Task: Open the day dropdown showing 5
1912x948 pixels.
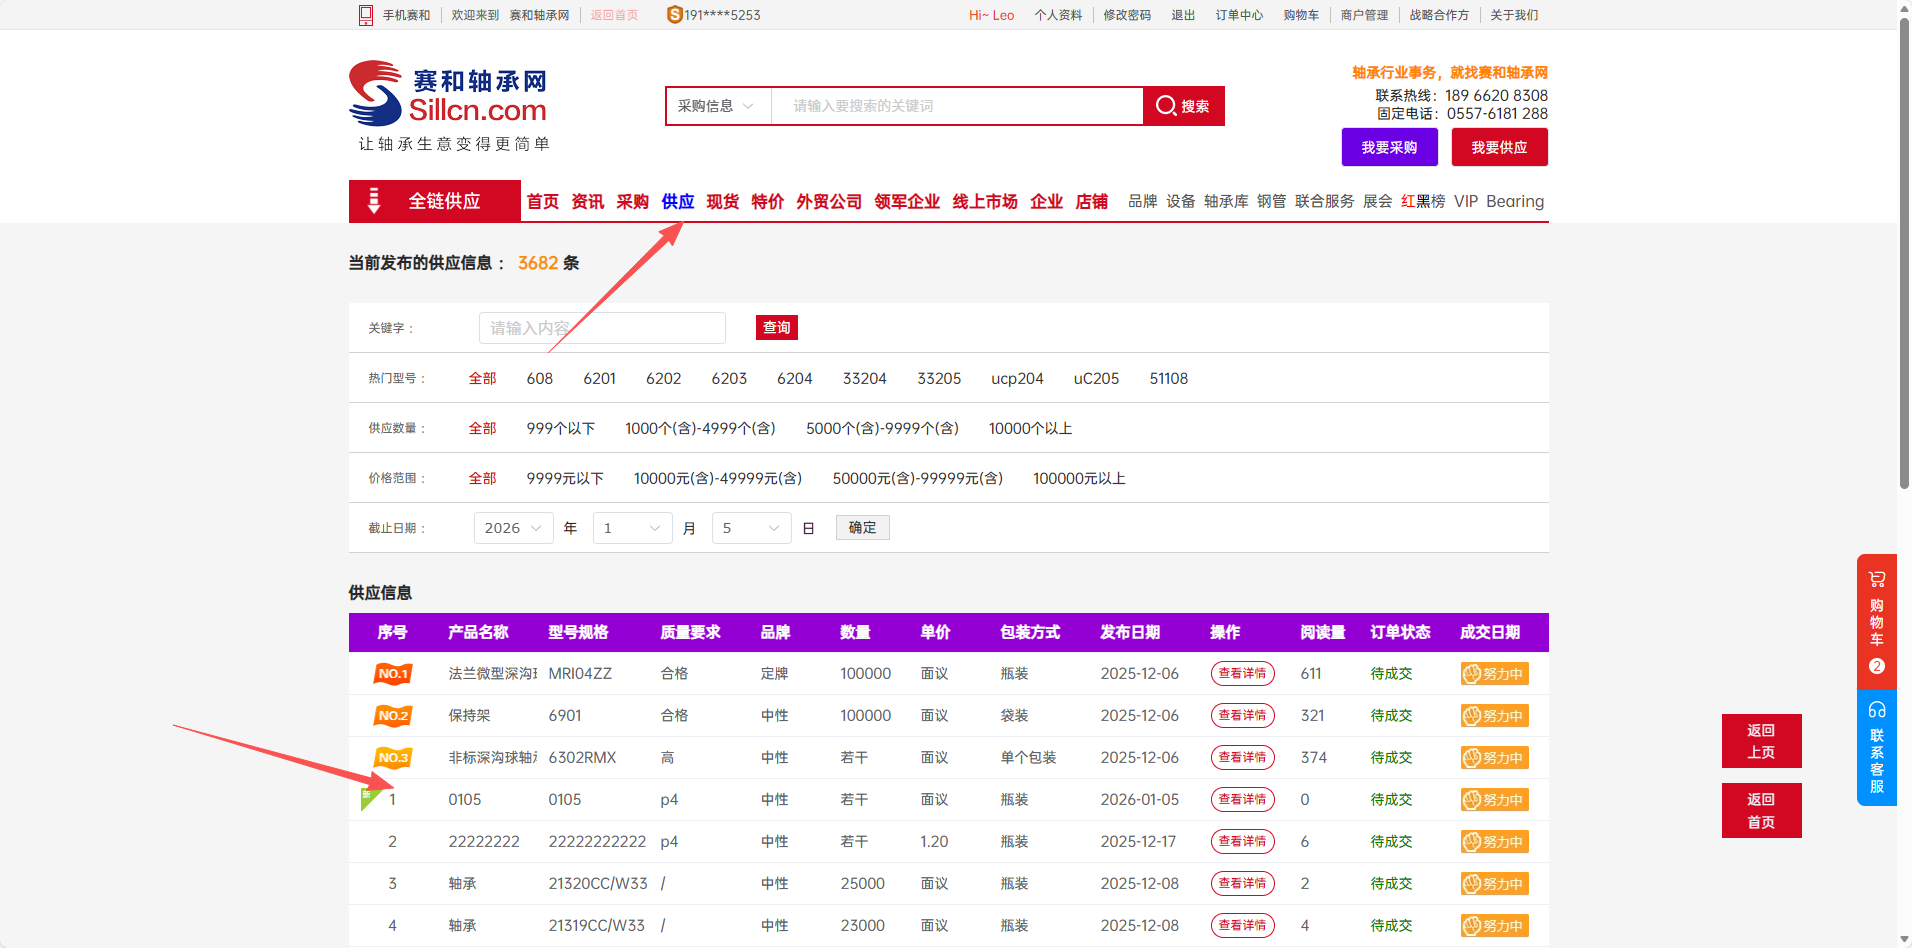Action: pos(751,528)
